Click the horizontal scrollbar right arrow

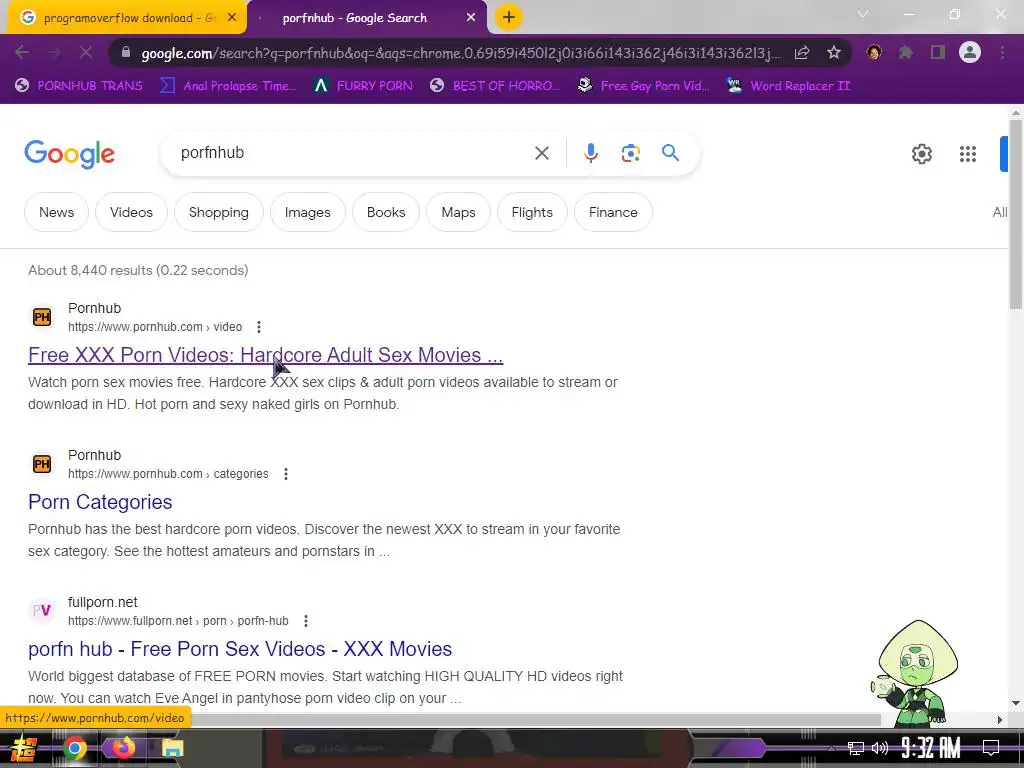click(1000, 720)
